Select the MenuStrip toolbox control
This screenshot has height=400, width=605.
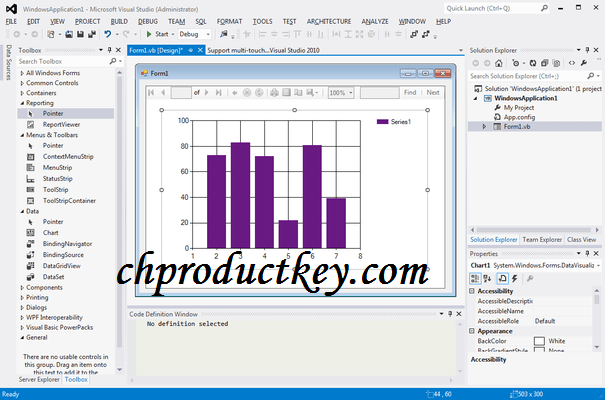(x=57, y=168)
